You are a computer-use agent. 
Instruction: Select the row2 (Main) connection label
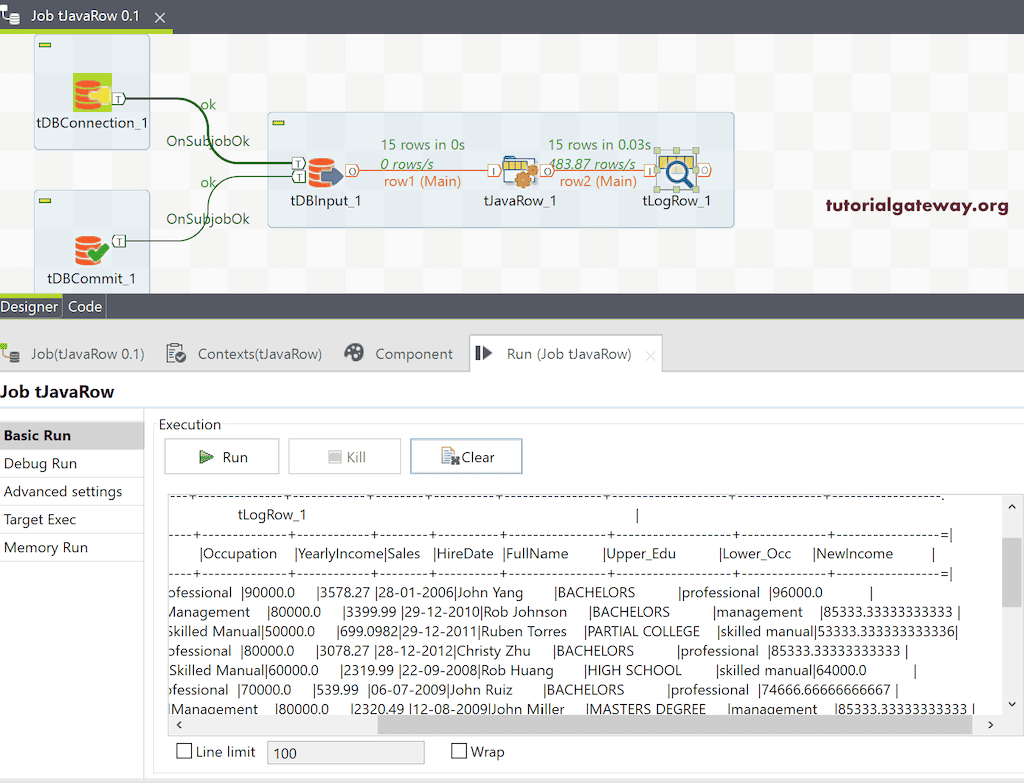[x=598, y=182]
